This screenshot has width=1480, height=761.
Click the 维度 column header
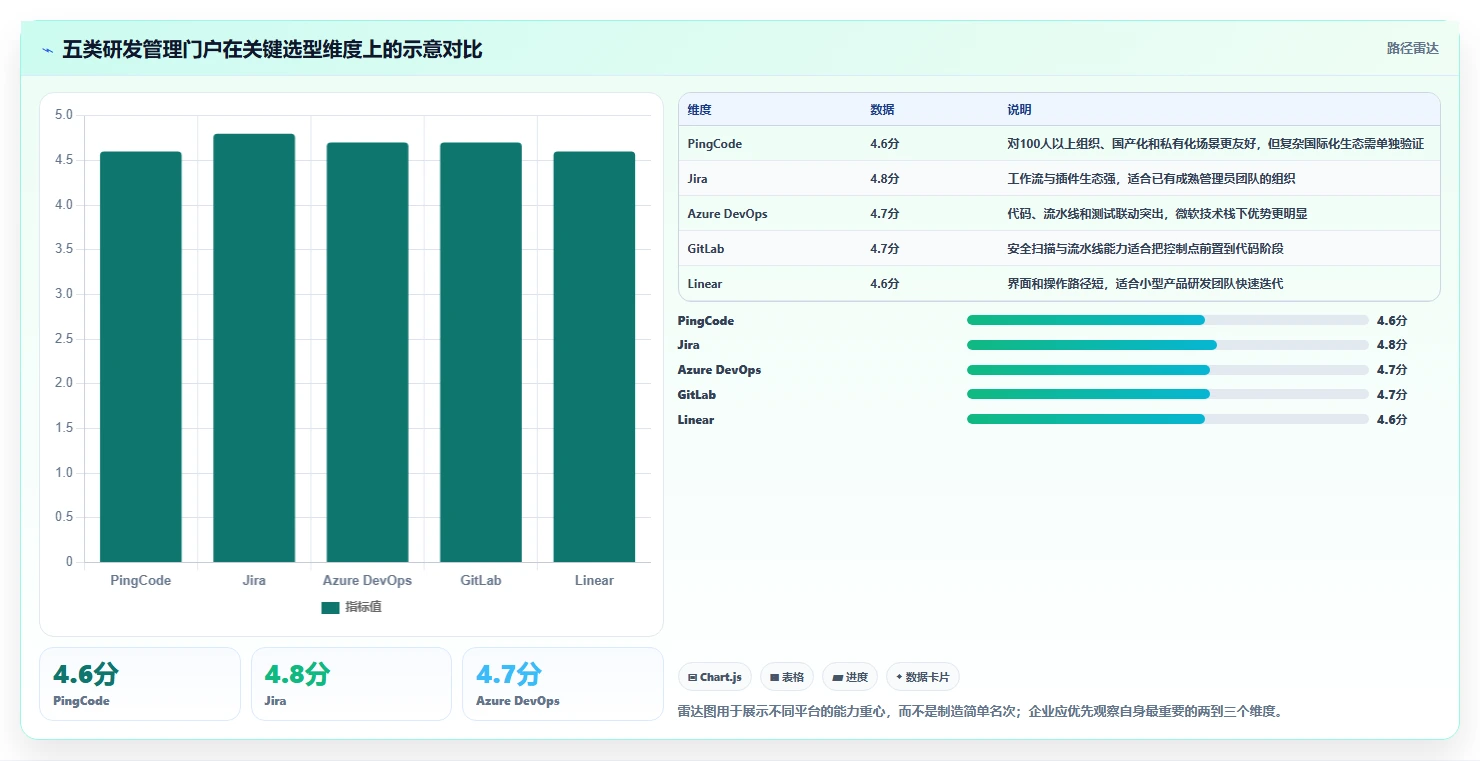coord(699,110)
